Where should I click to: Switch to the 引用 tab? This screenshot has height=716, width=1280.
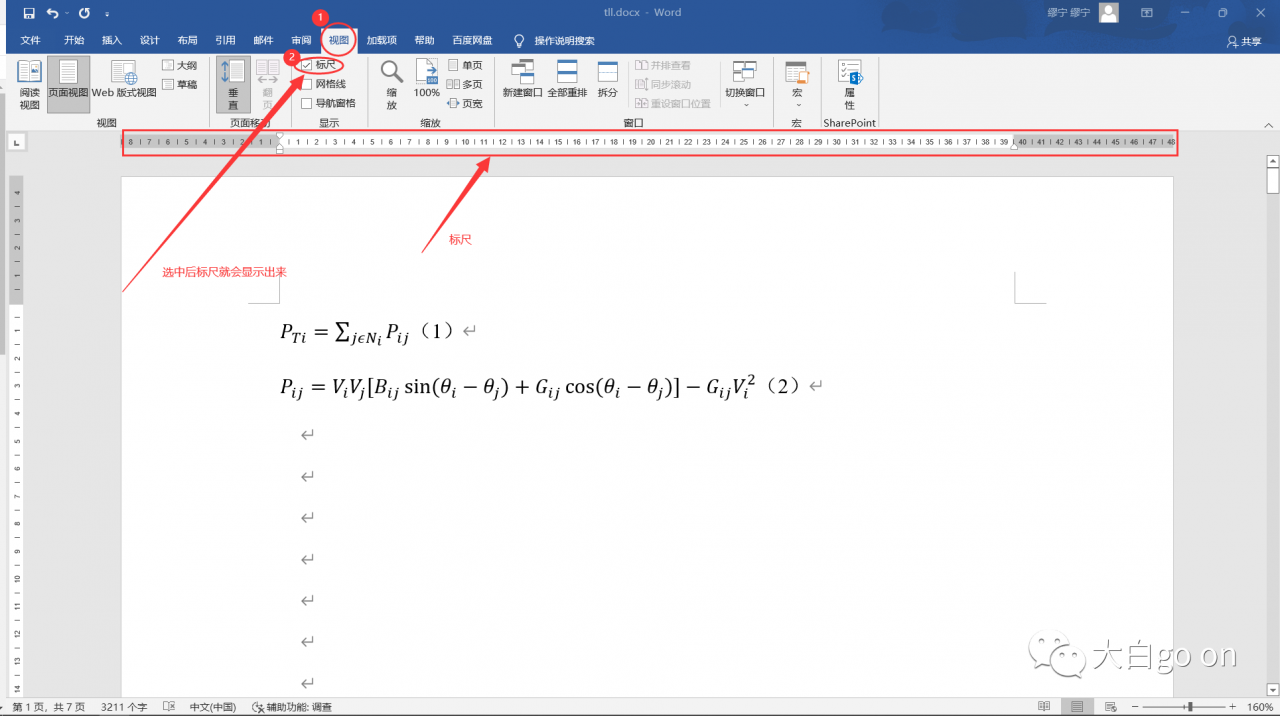click(x=226, y=41)
